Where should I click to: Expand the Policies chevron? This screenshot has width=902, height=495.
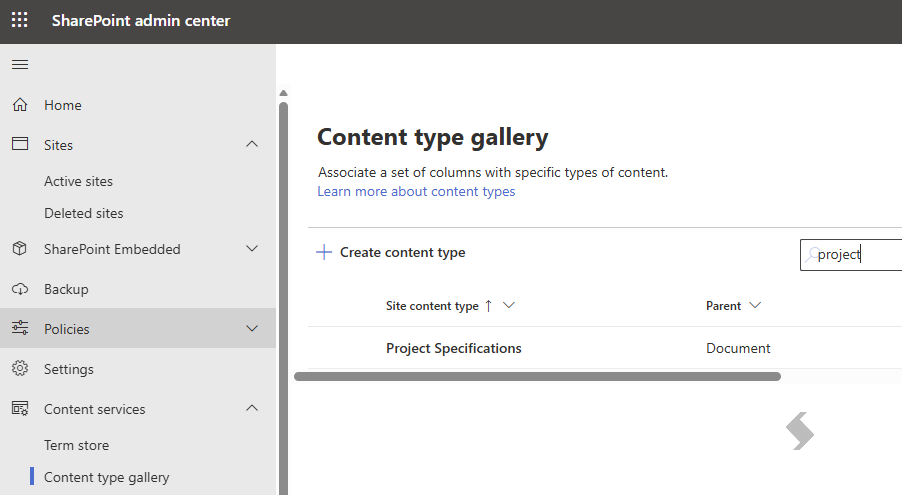252,328
